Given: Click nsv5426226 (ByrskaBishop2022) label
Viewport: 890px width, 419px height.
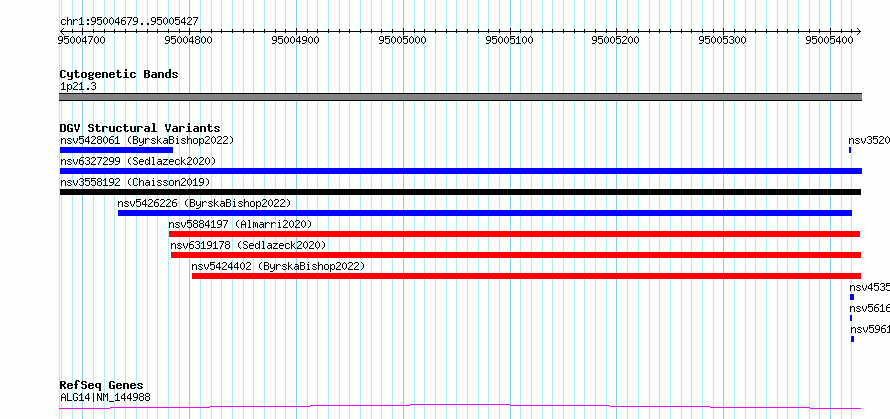Looking at the screenshot, I should tap(204, 203).
